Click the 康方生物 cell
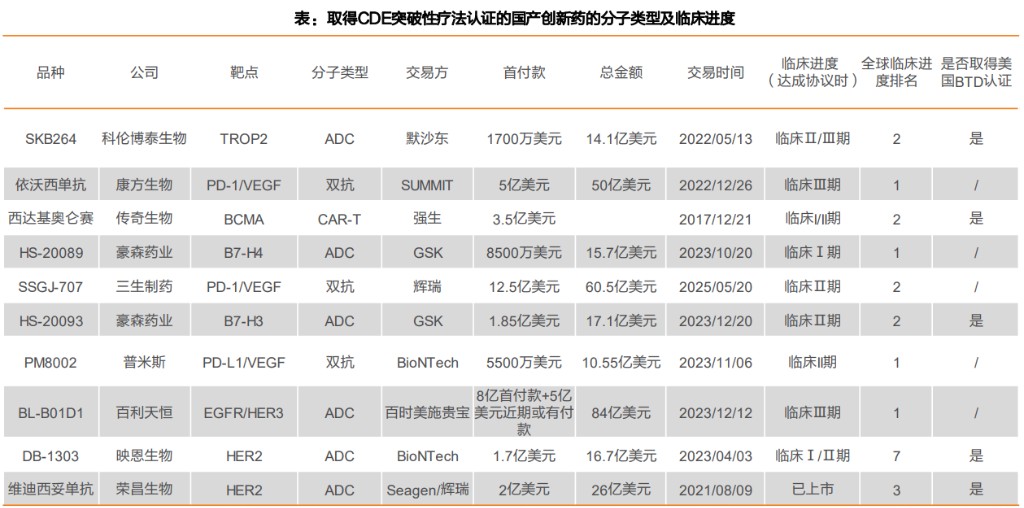Screen dimensions: 1024x508 pyautogui.click(x=144, y=185)
